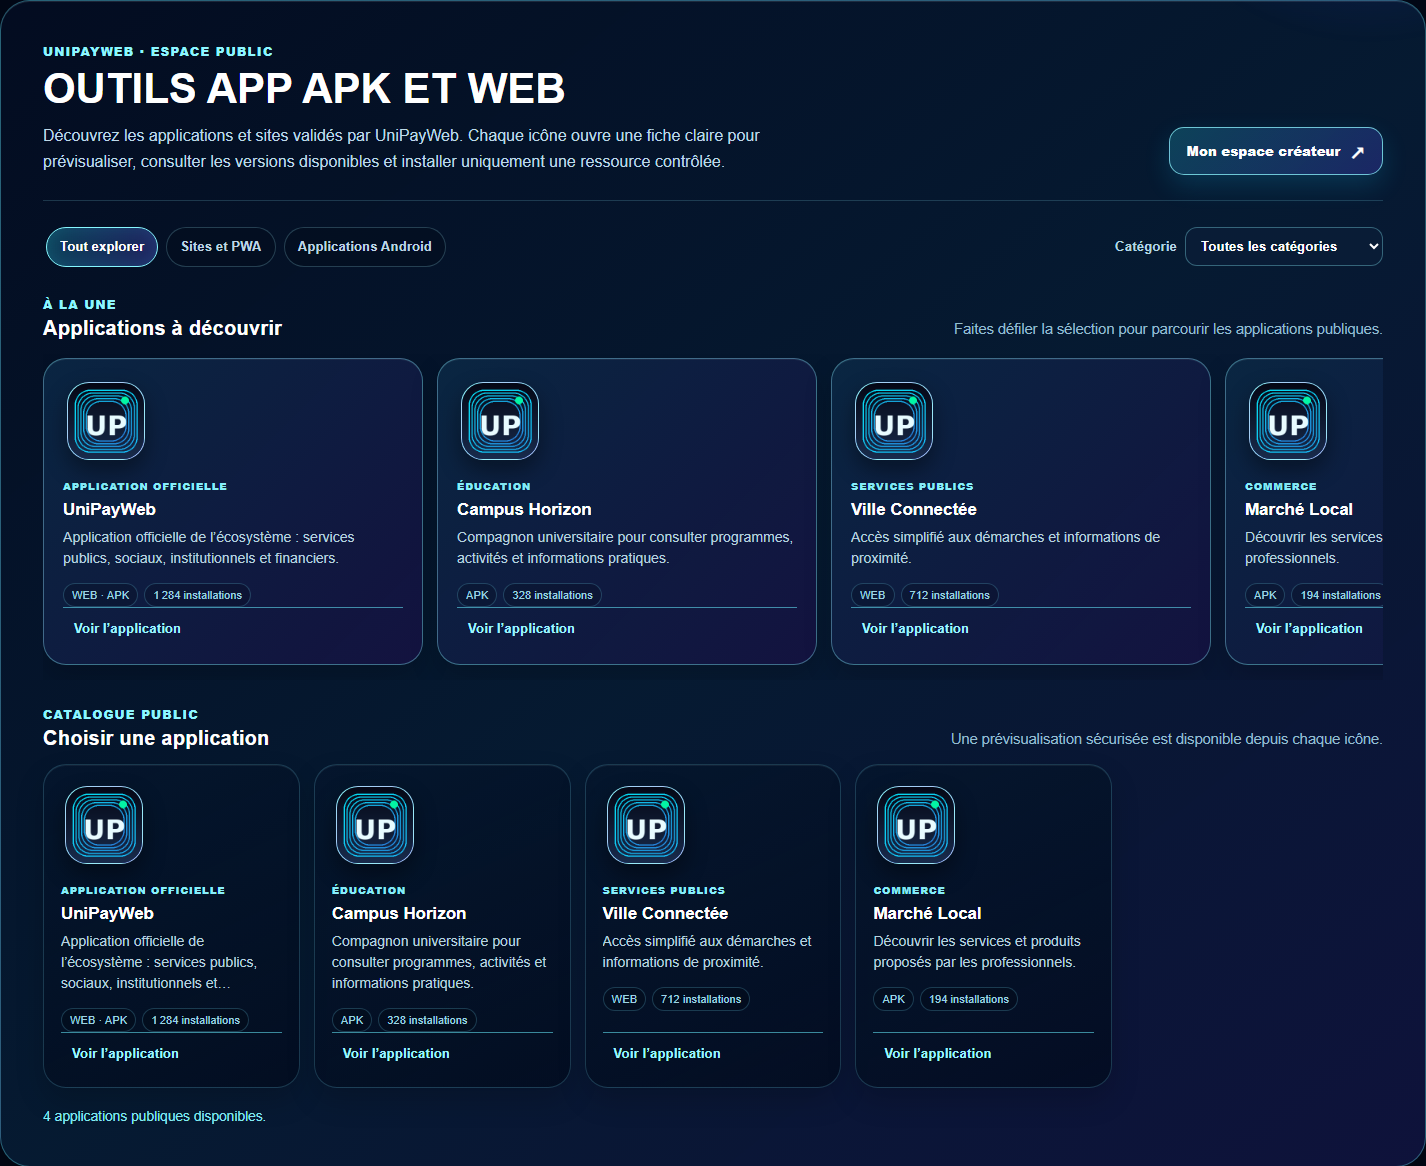Click Voir l'application for featured Ville Connectée
Image resolution: width=1426 pixels, height=1166 pixels.
coord(915,629)
